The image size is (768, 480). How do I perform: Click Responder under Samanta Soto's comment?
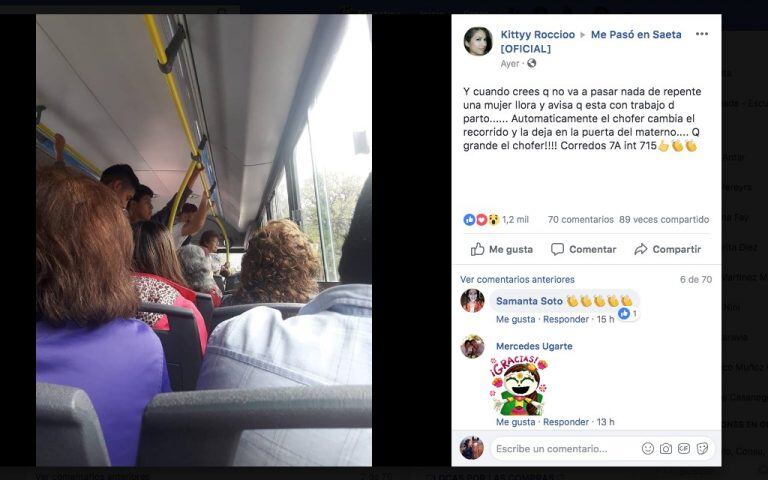pyautogui.click(x=566, y=319)
